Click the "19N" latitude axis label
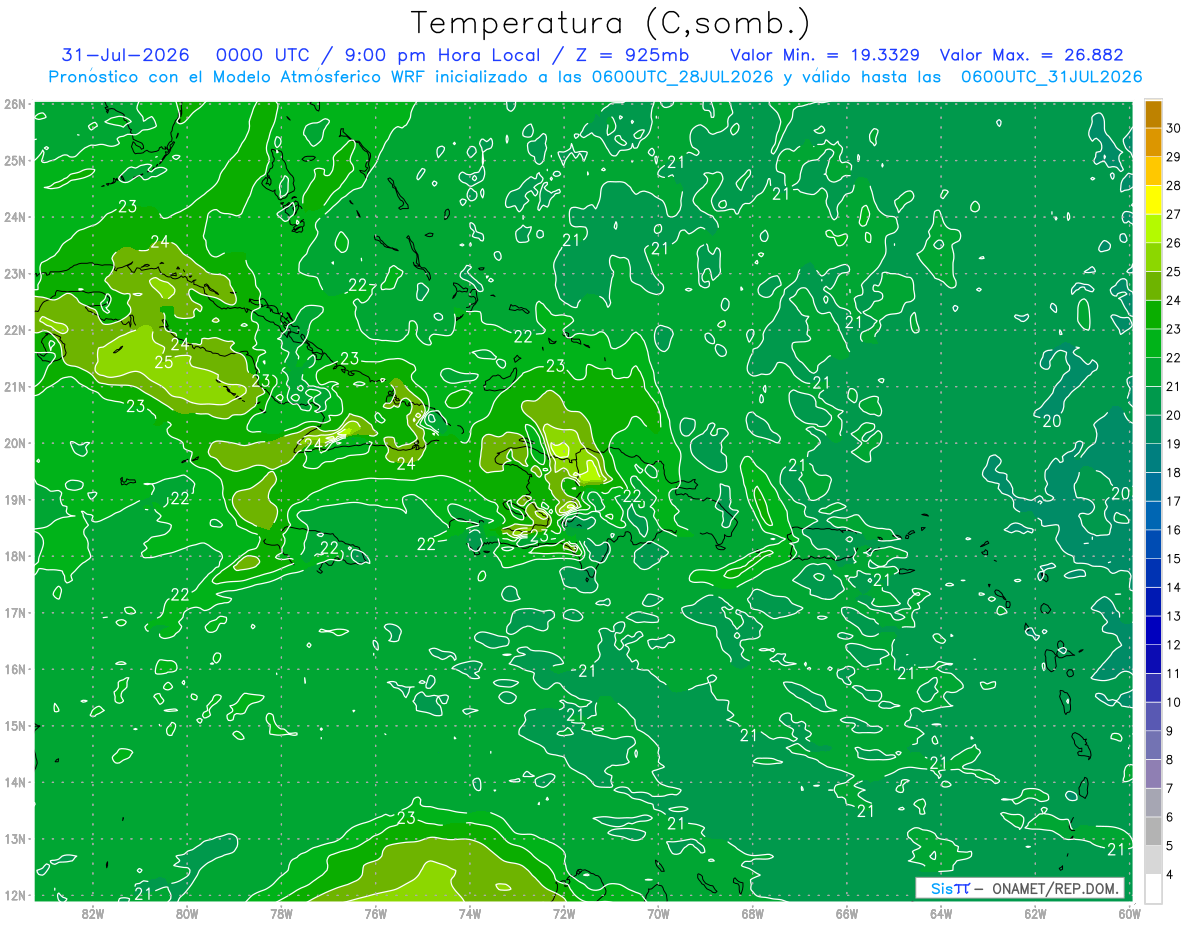Viewport: 1200px width, 927px height. click(16, 499)
